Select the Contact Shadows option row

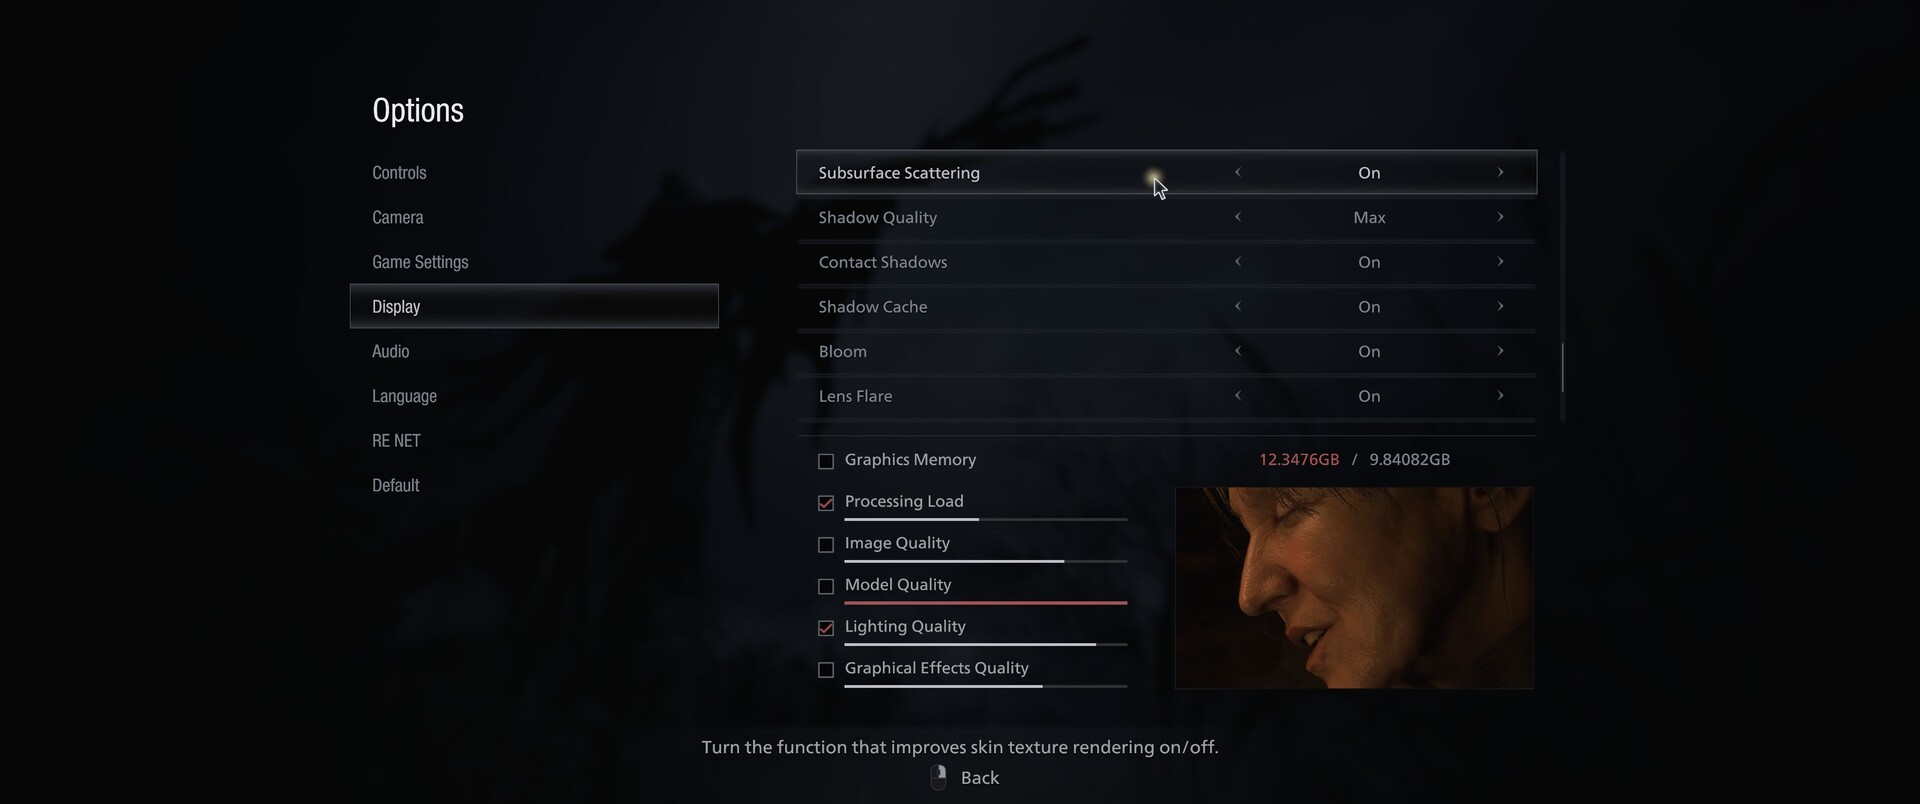click(x=1166, y=262)
